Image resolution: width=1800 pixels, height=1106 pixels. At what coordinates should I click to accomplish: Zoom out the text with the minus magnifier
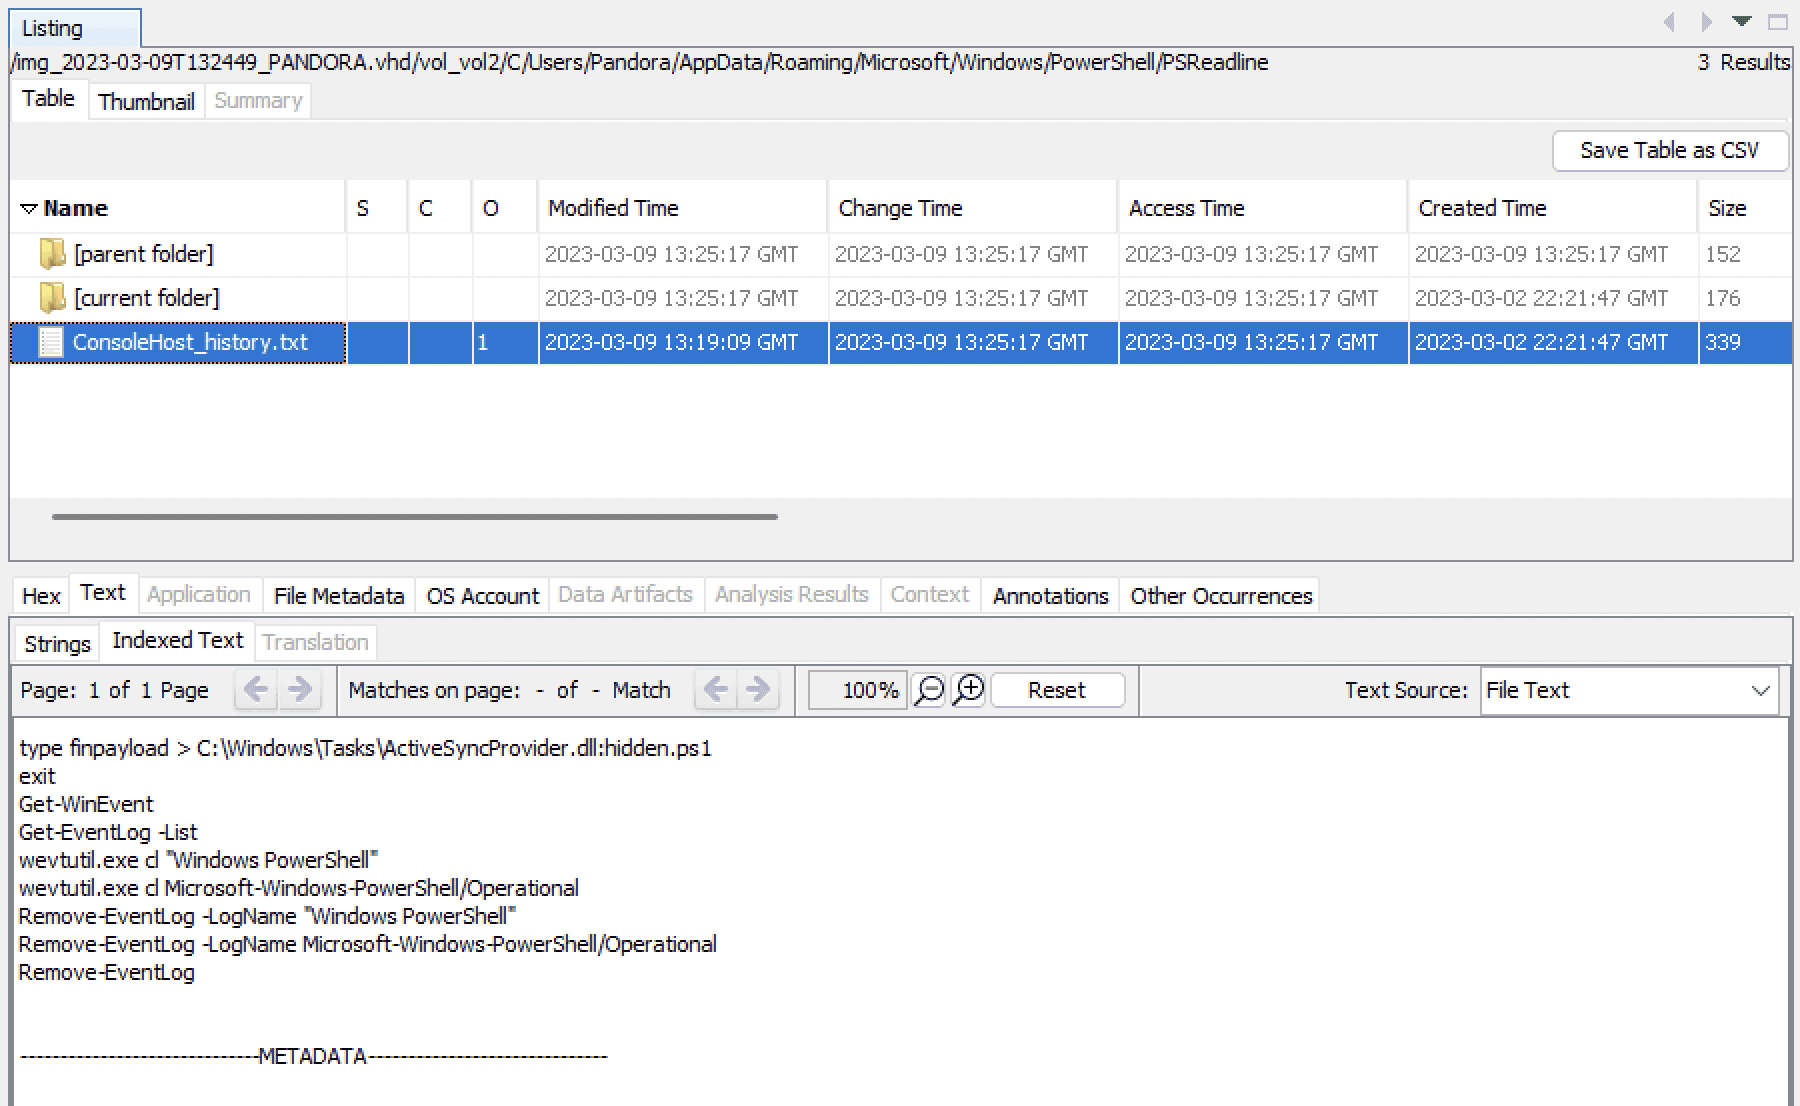(929, 690)
